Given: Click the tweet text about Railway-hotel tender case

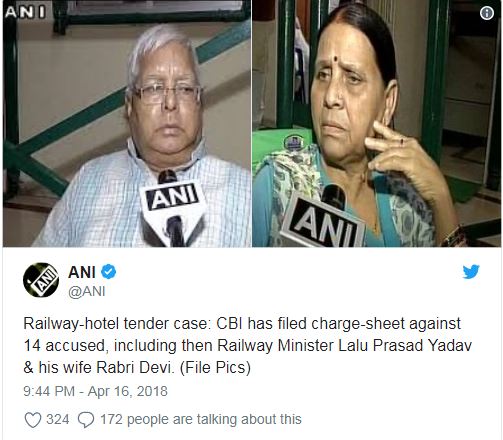Looking at the screenshot, I should [247, 346].
